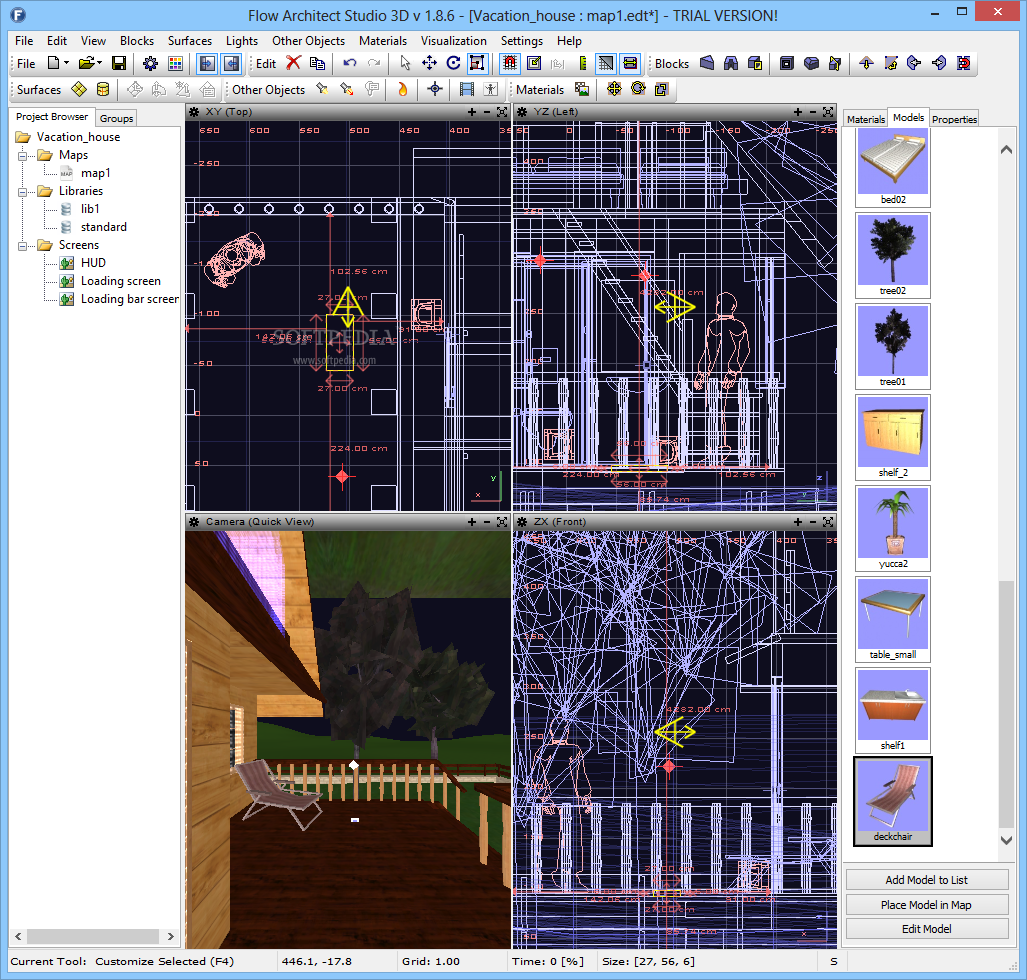The image size is (1027, 980).
Task: Click the texture scale icon in Materials toolbar
Action: point(662,89)
